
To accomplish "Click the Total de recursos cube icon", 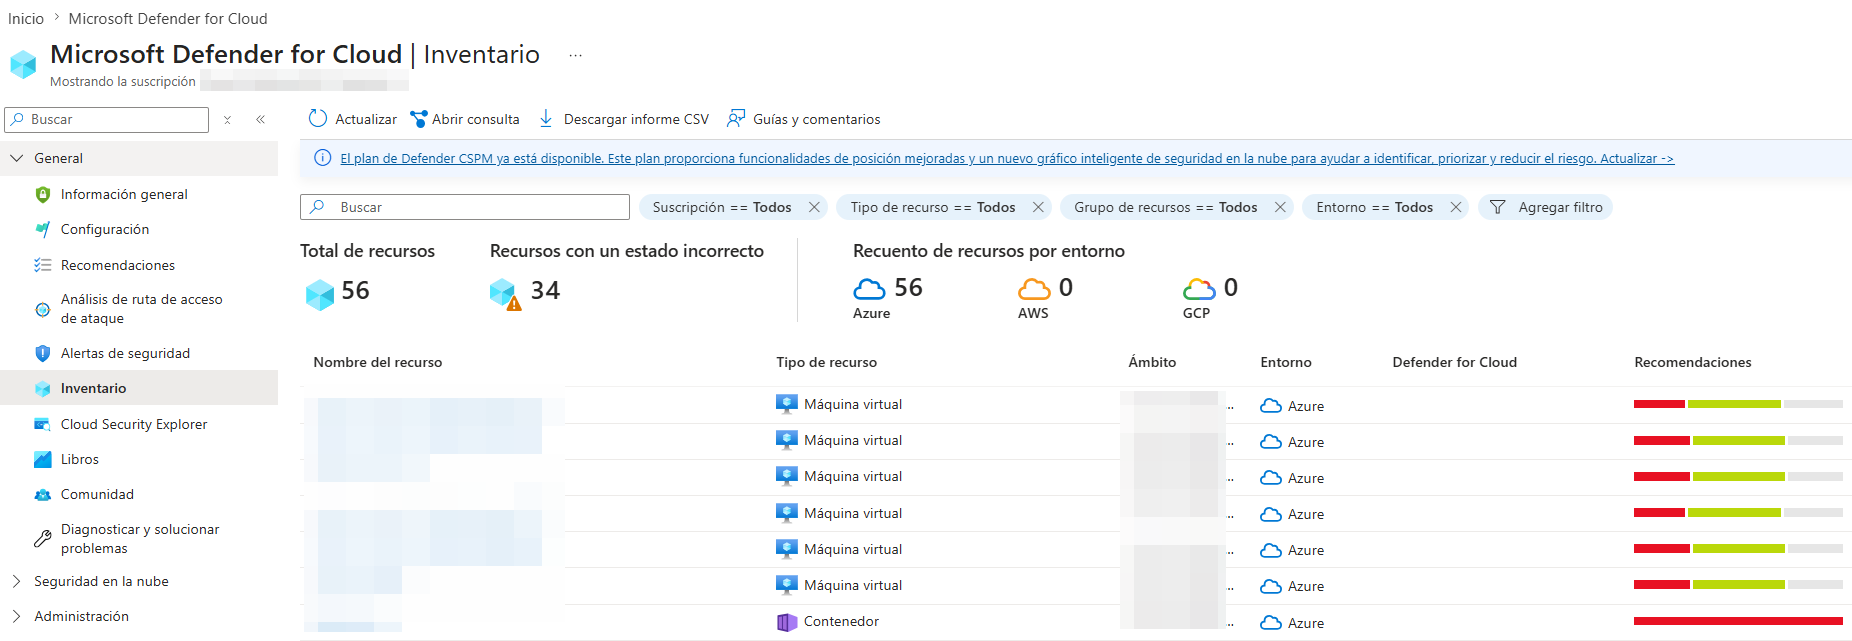I will (x=319, y=294).
